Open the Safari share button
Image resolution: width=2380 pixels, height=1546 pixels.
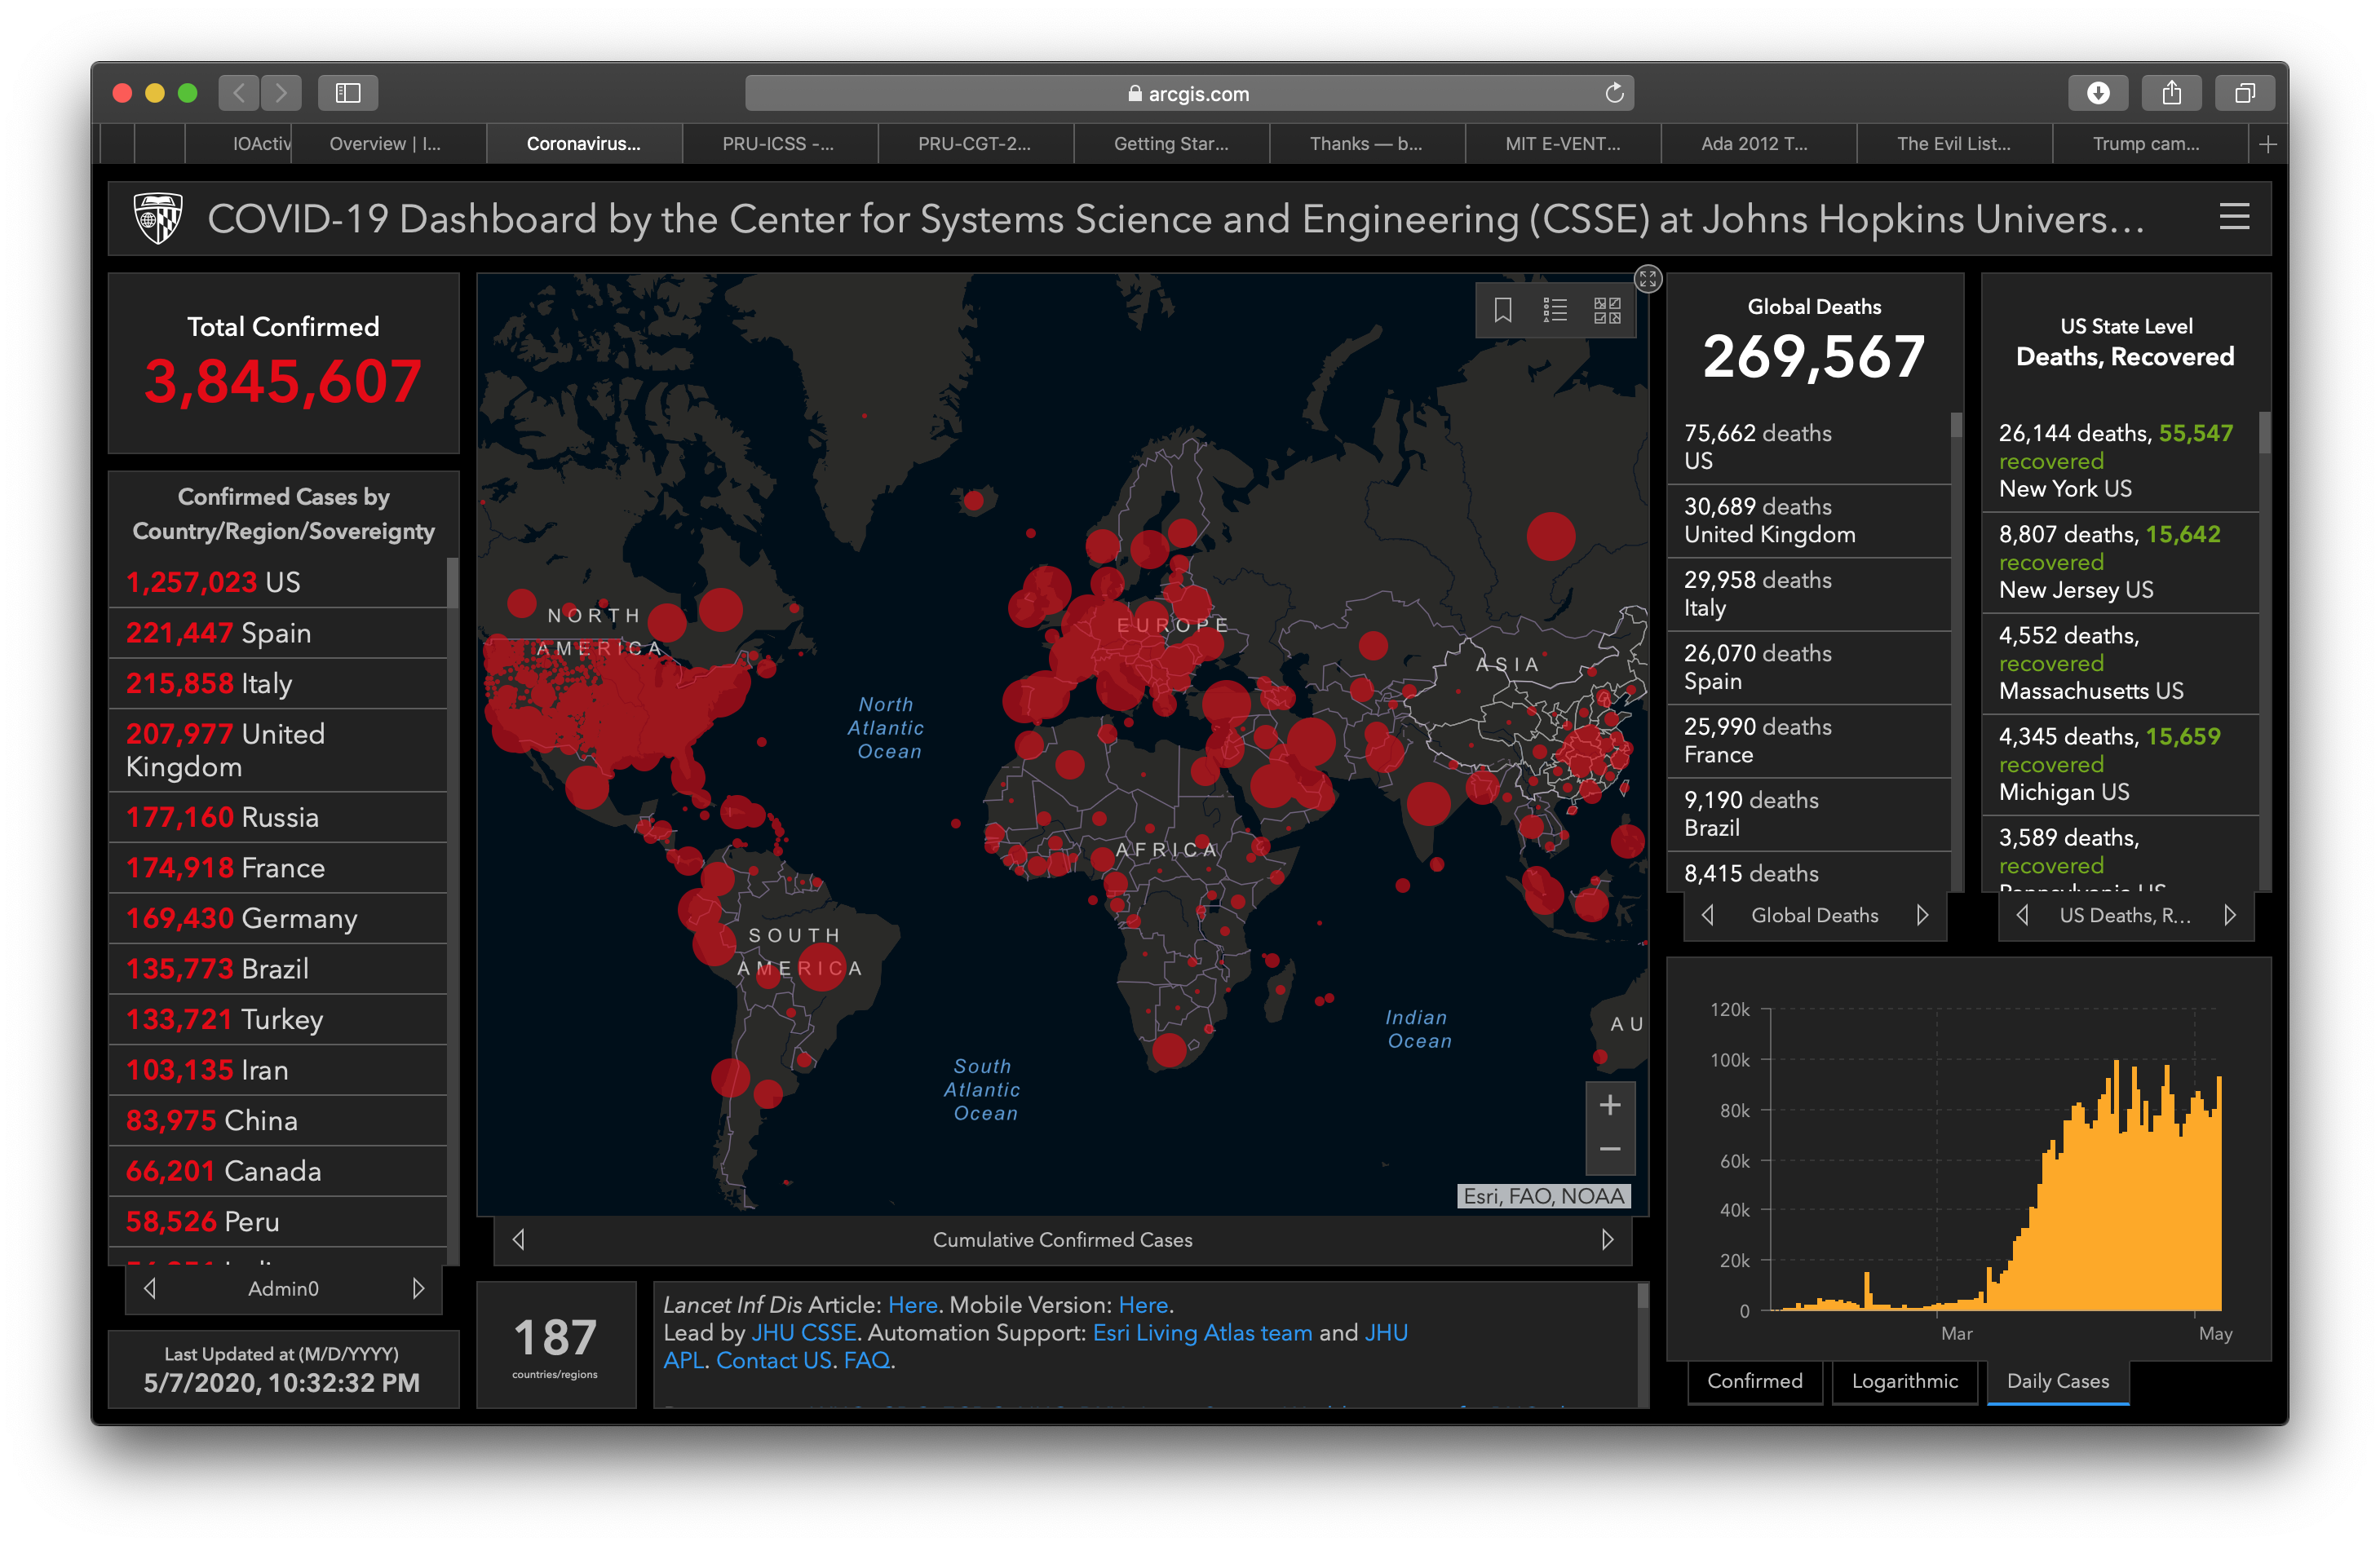pos(2171,93)
